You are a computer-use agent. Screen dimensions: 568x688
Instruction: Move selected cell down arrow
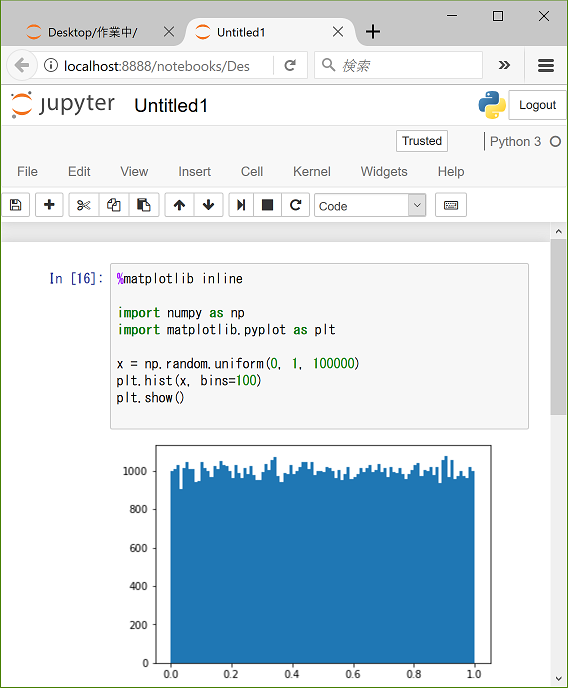(208, 205)
